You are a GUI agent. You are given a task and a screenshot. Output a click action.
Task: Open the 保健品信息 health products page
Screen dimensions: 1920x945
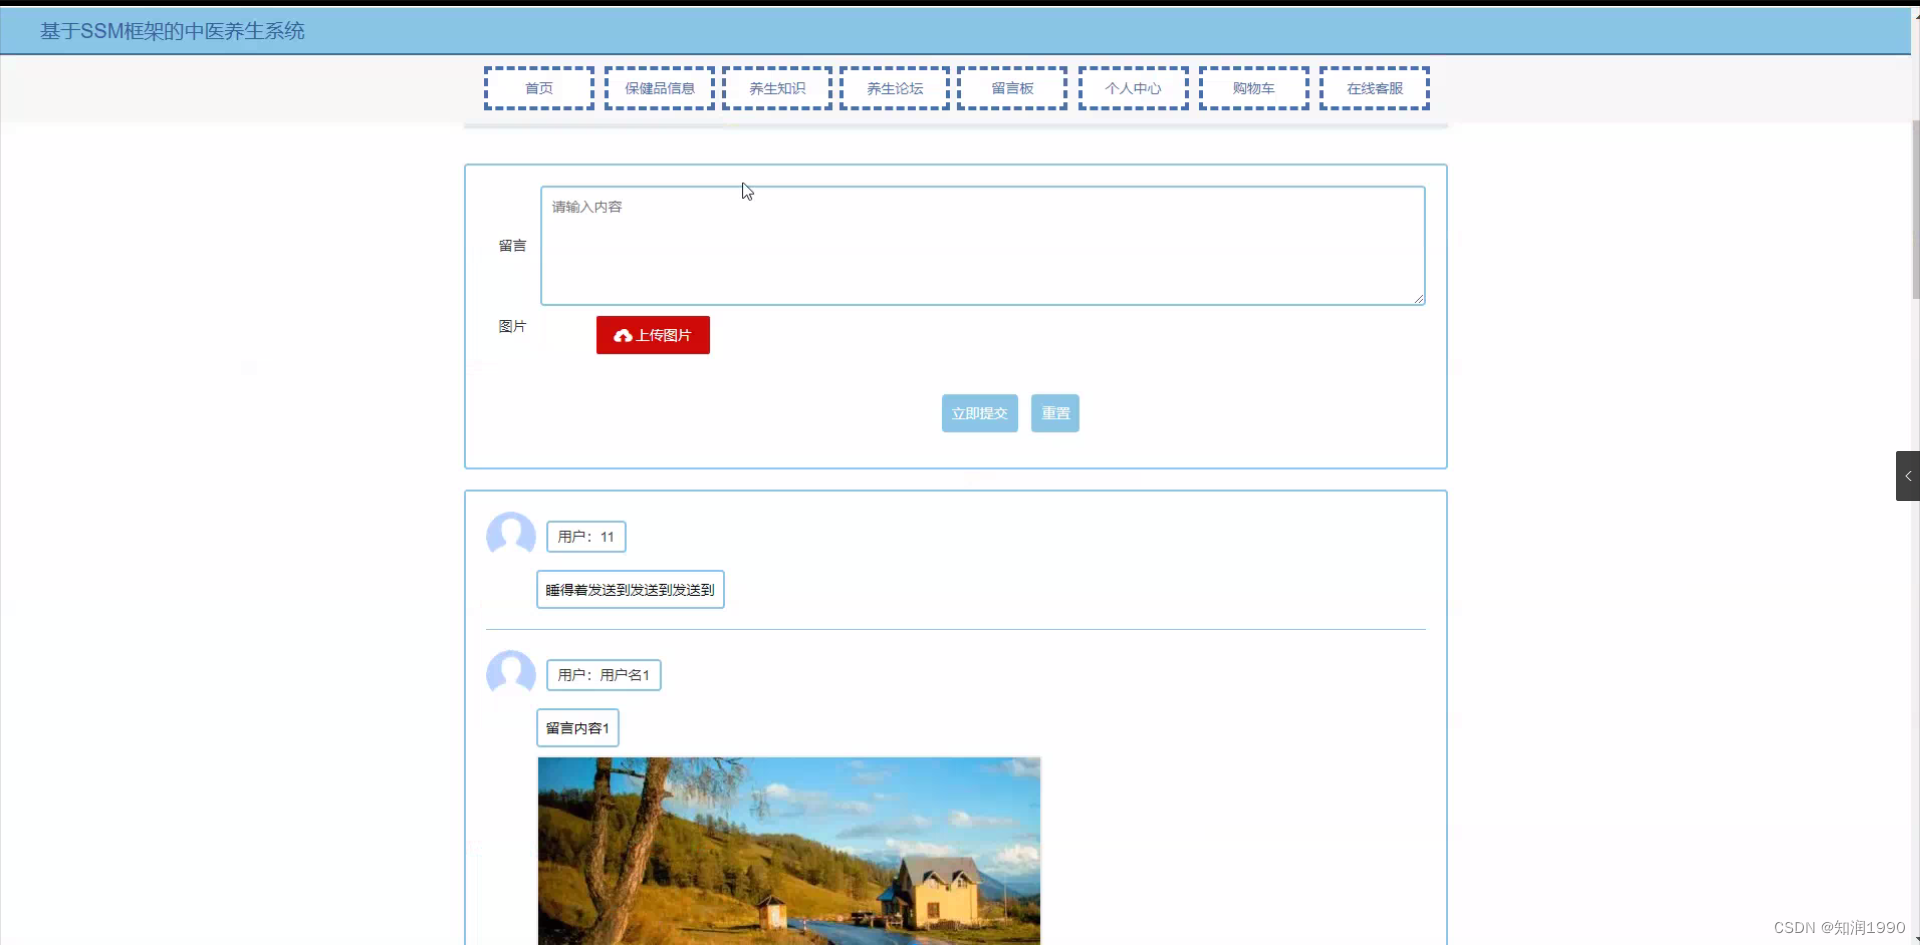coord(658,88)
